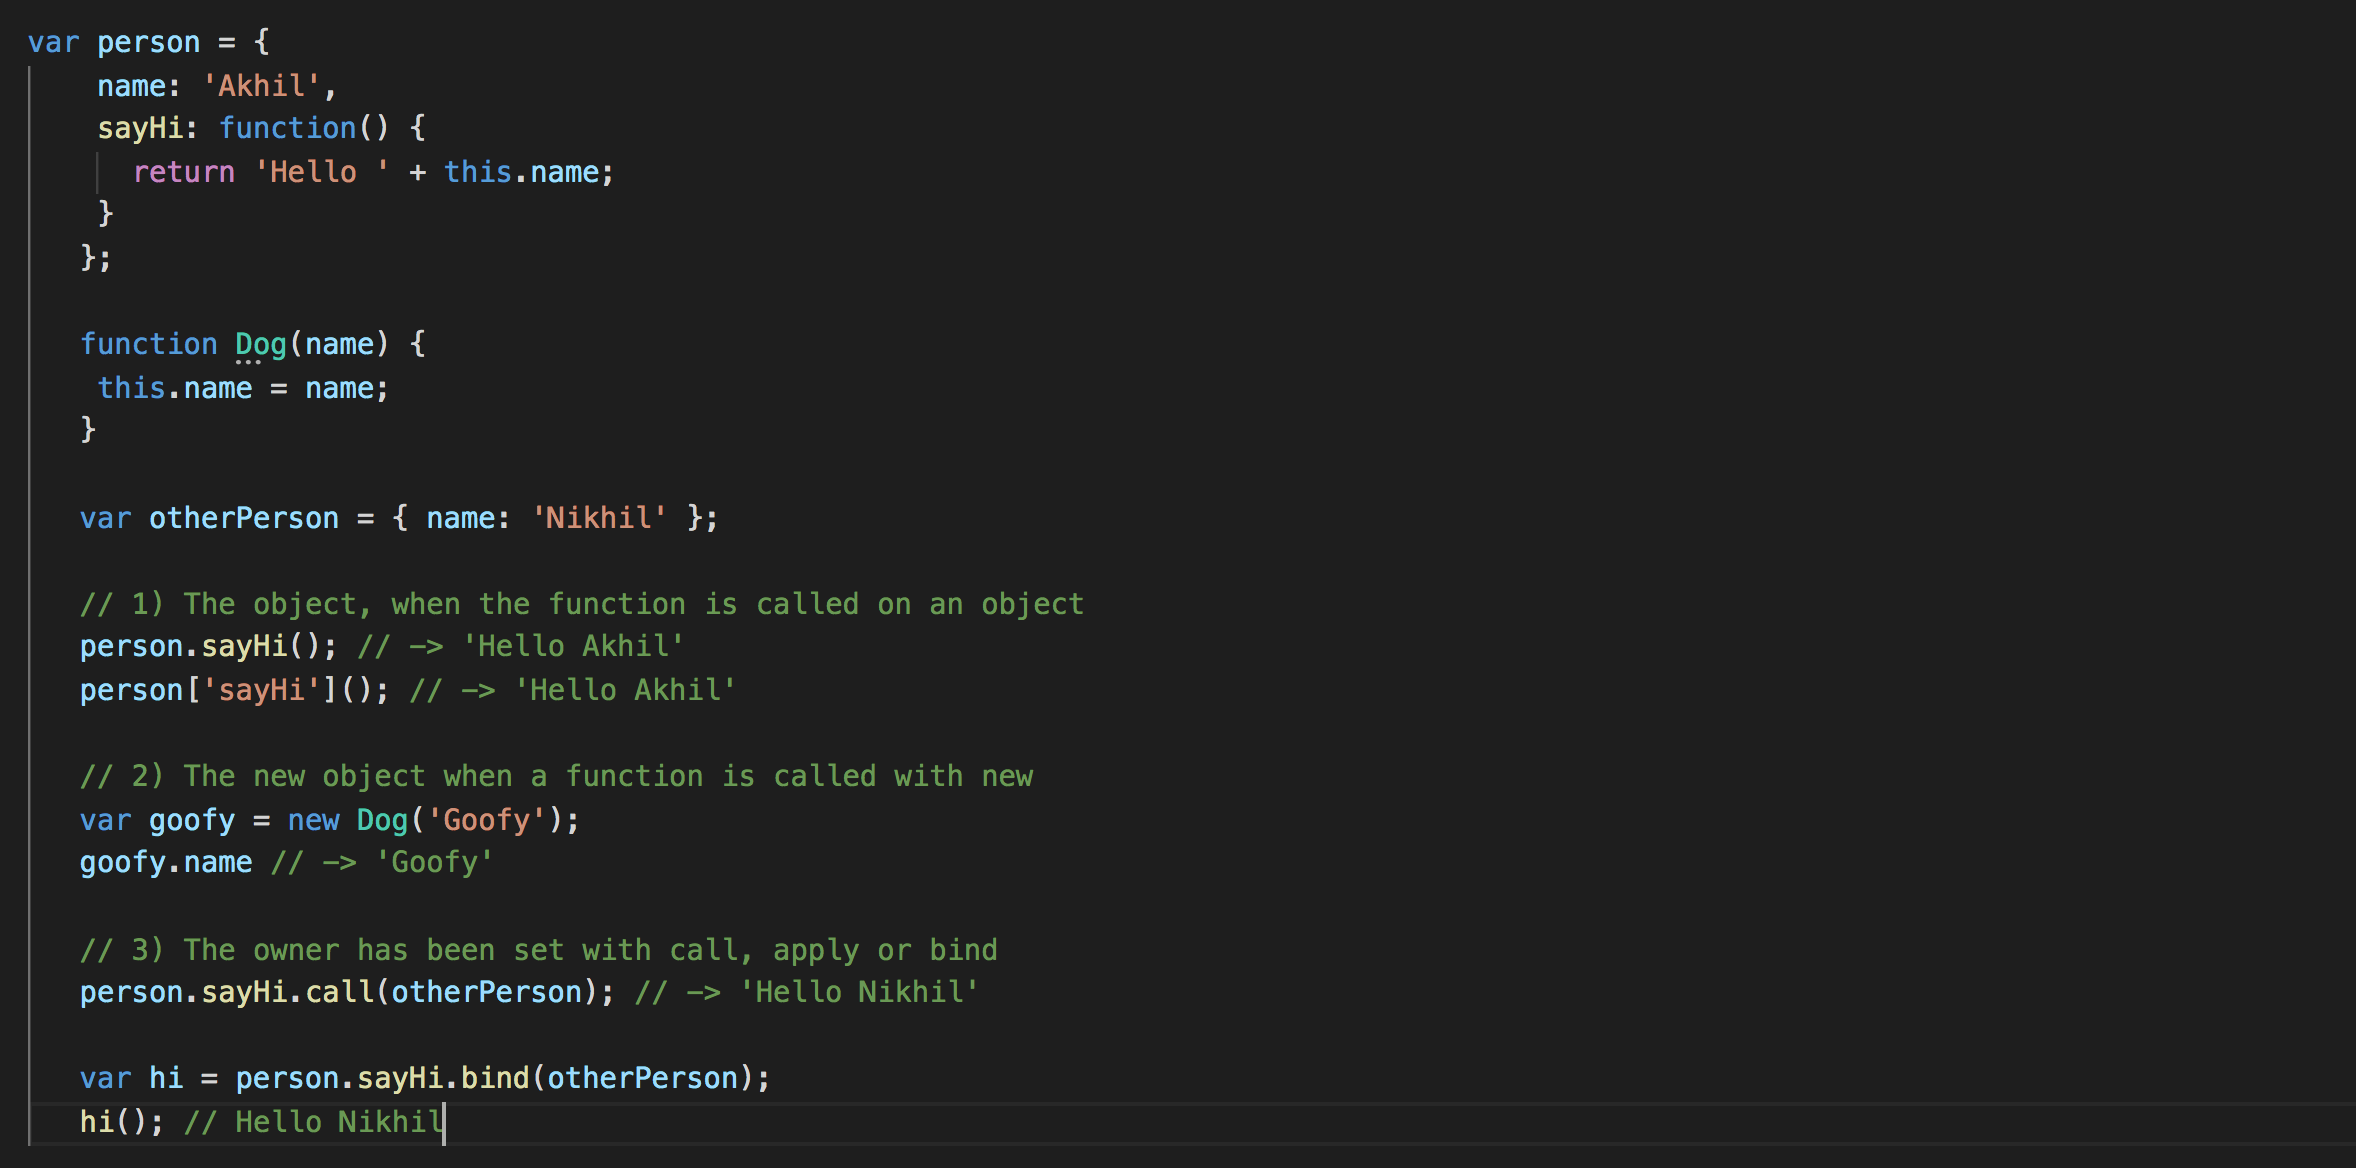The image size is (2356, 1168).
Task: Click the 'person' variable in first line
Action: [148, 42]
